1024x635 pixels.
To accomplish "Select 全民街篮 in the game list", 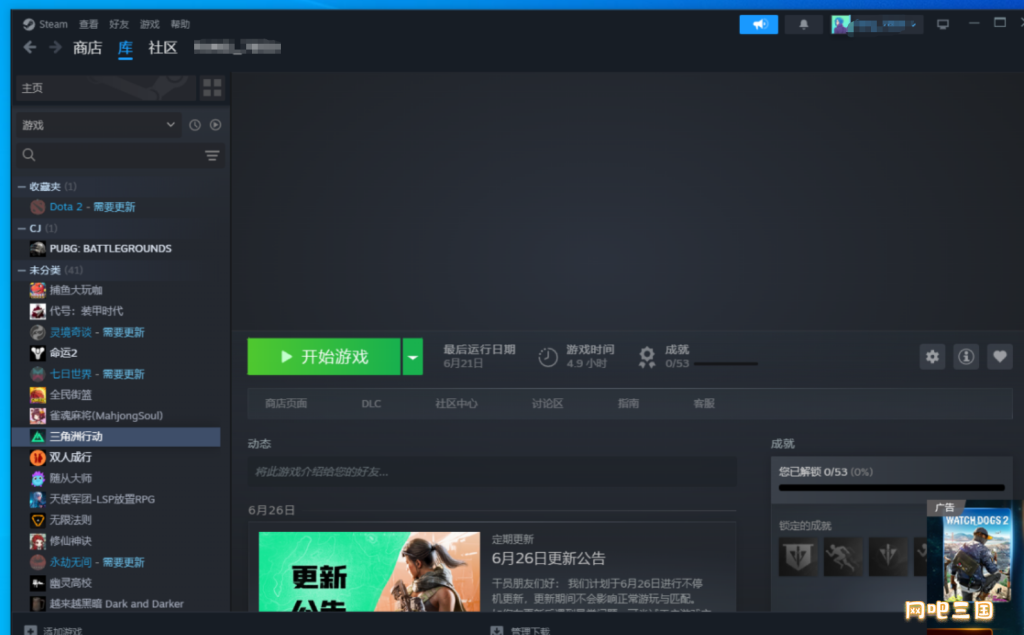I will [118, 395].
